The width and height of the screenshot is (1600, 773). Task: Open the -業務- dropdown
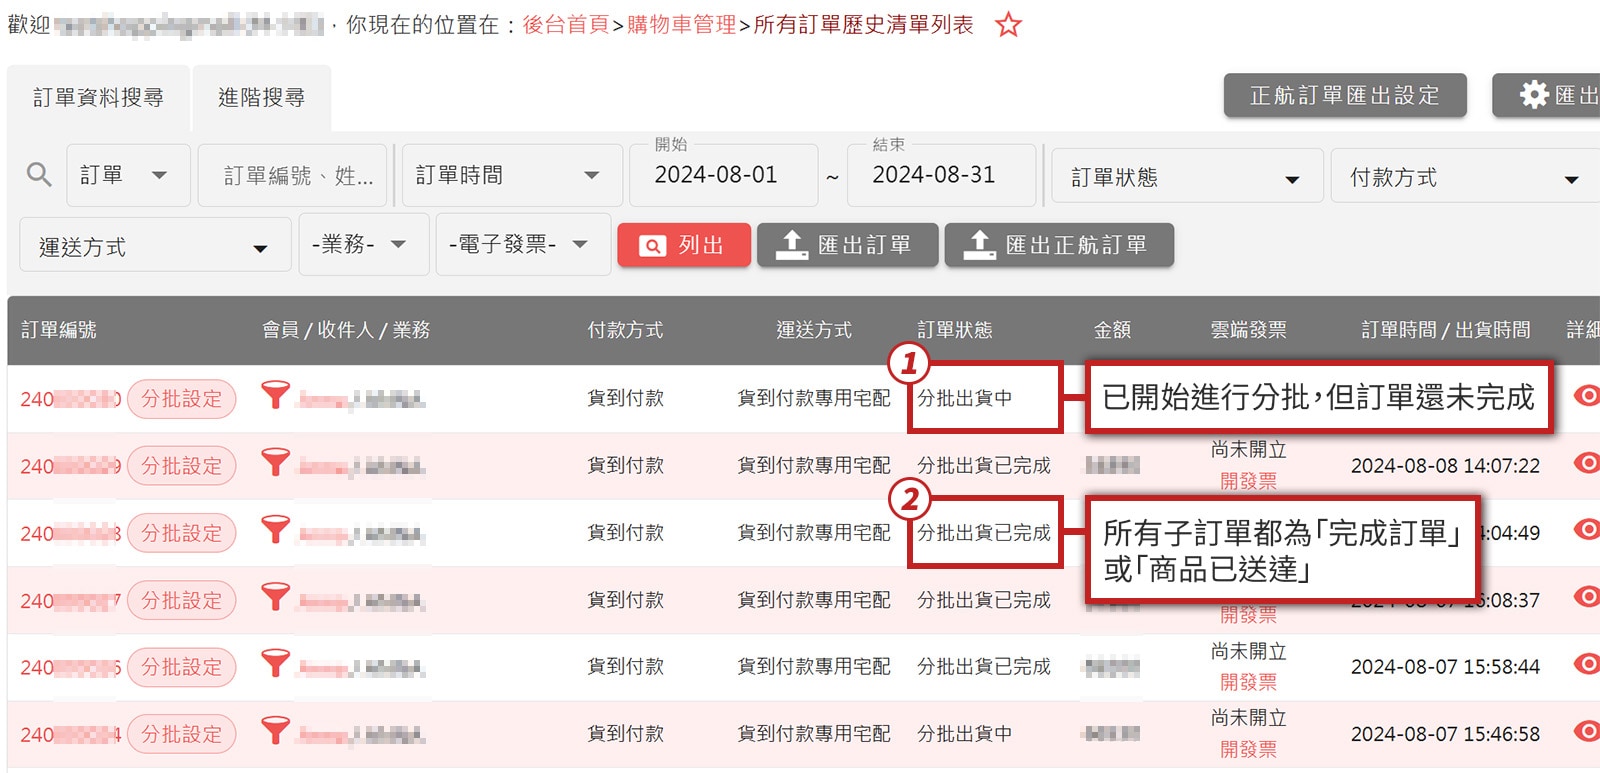tap(364, 244)
